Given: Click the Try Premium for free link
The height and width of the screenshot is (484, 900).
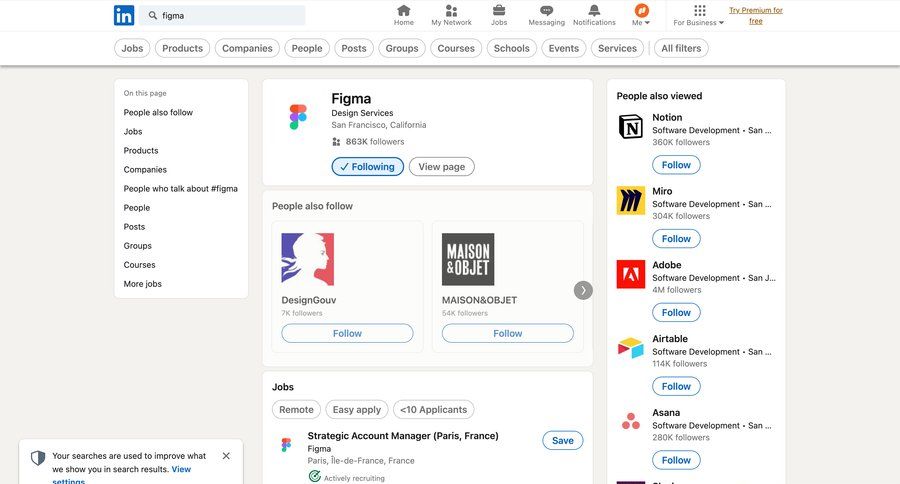Looking at the screenshot, I should [756, 16].
